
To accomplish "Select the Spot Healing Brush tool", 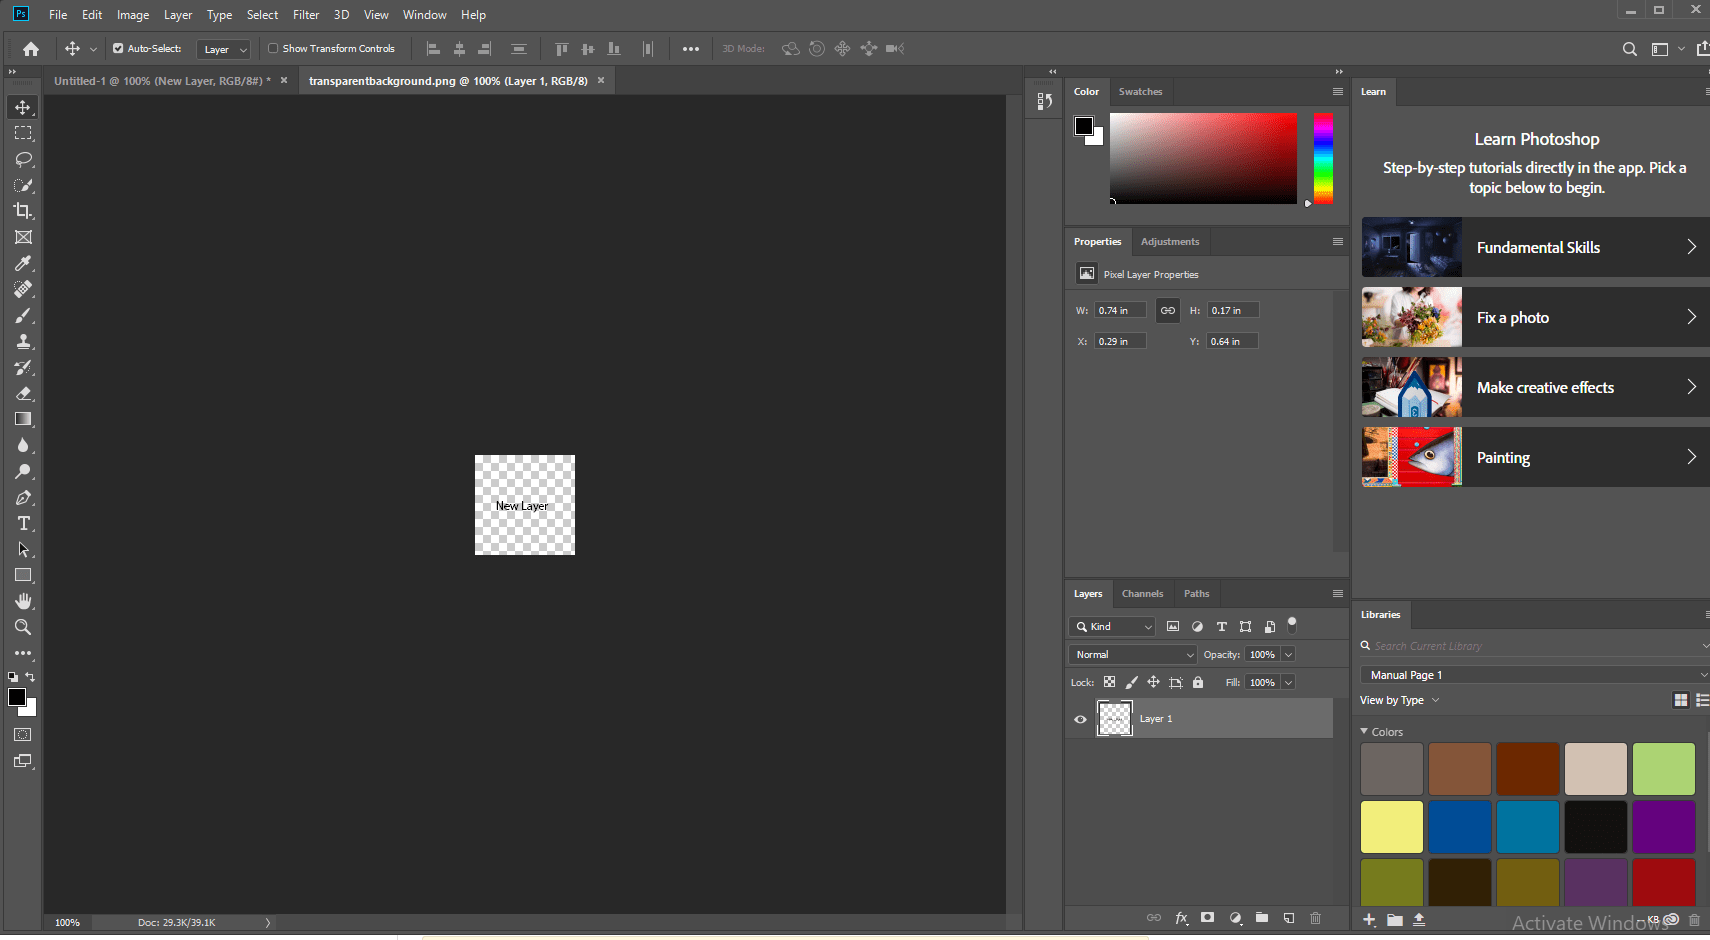I will [x=23, y=289].
